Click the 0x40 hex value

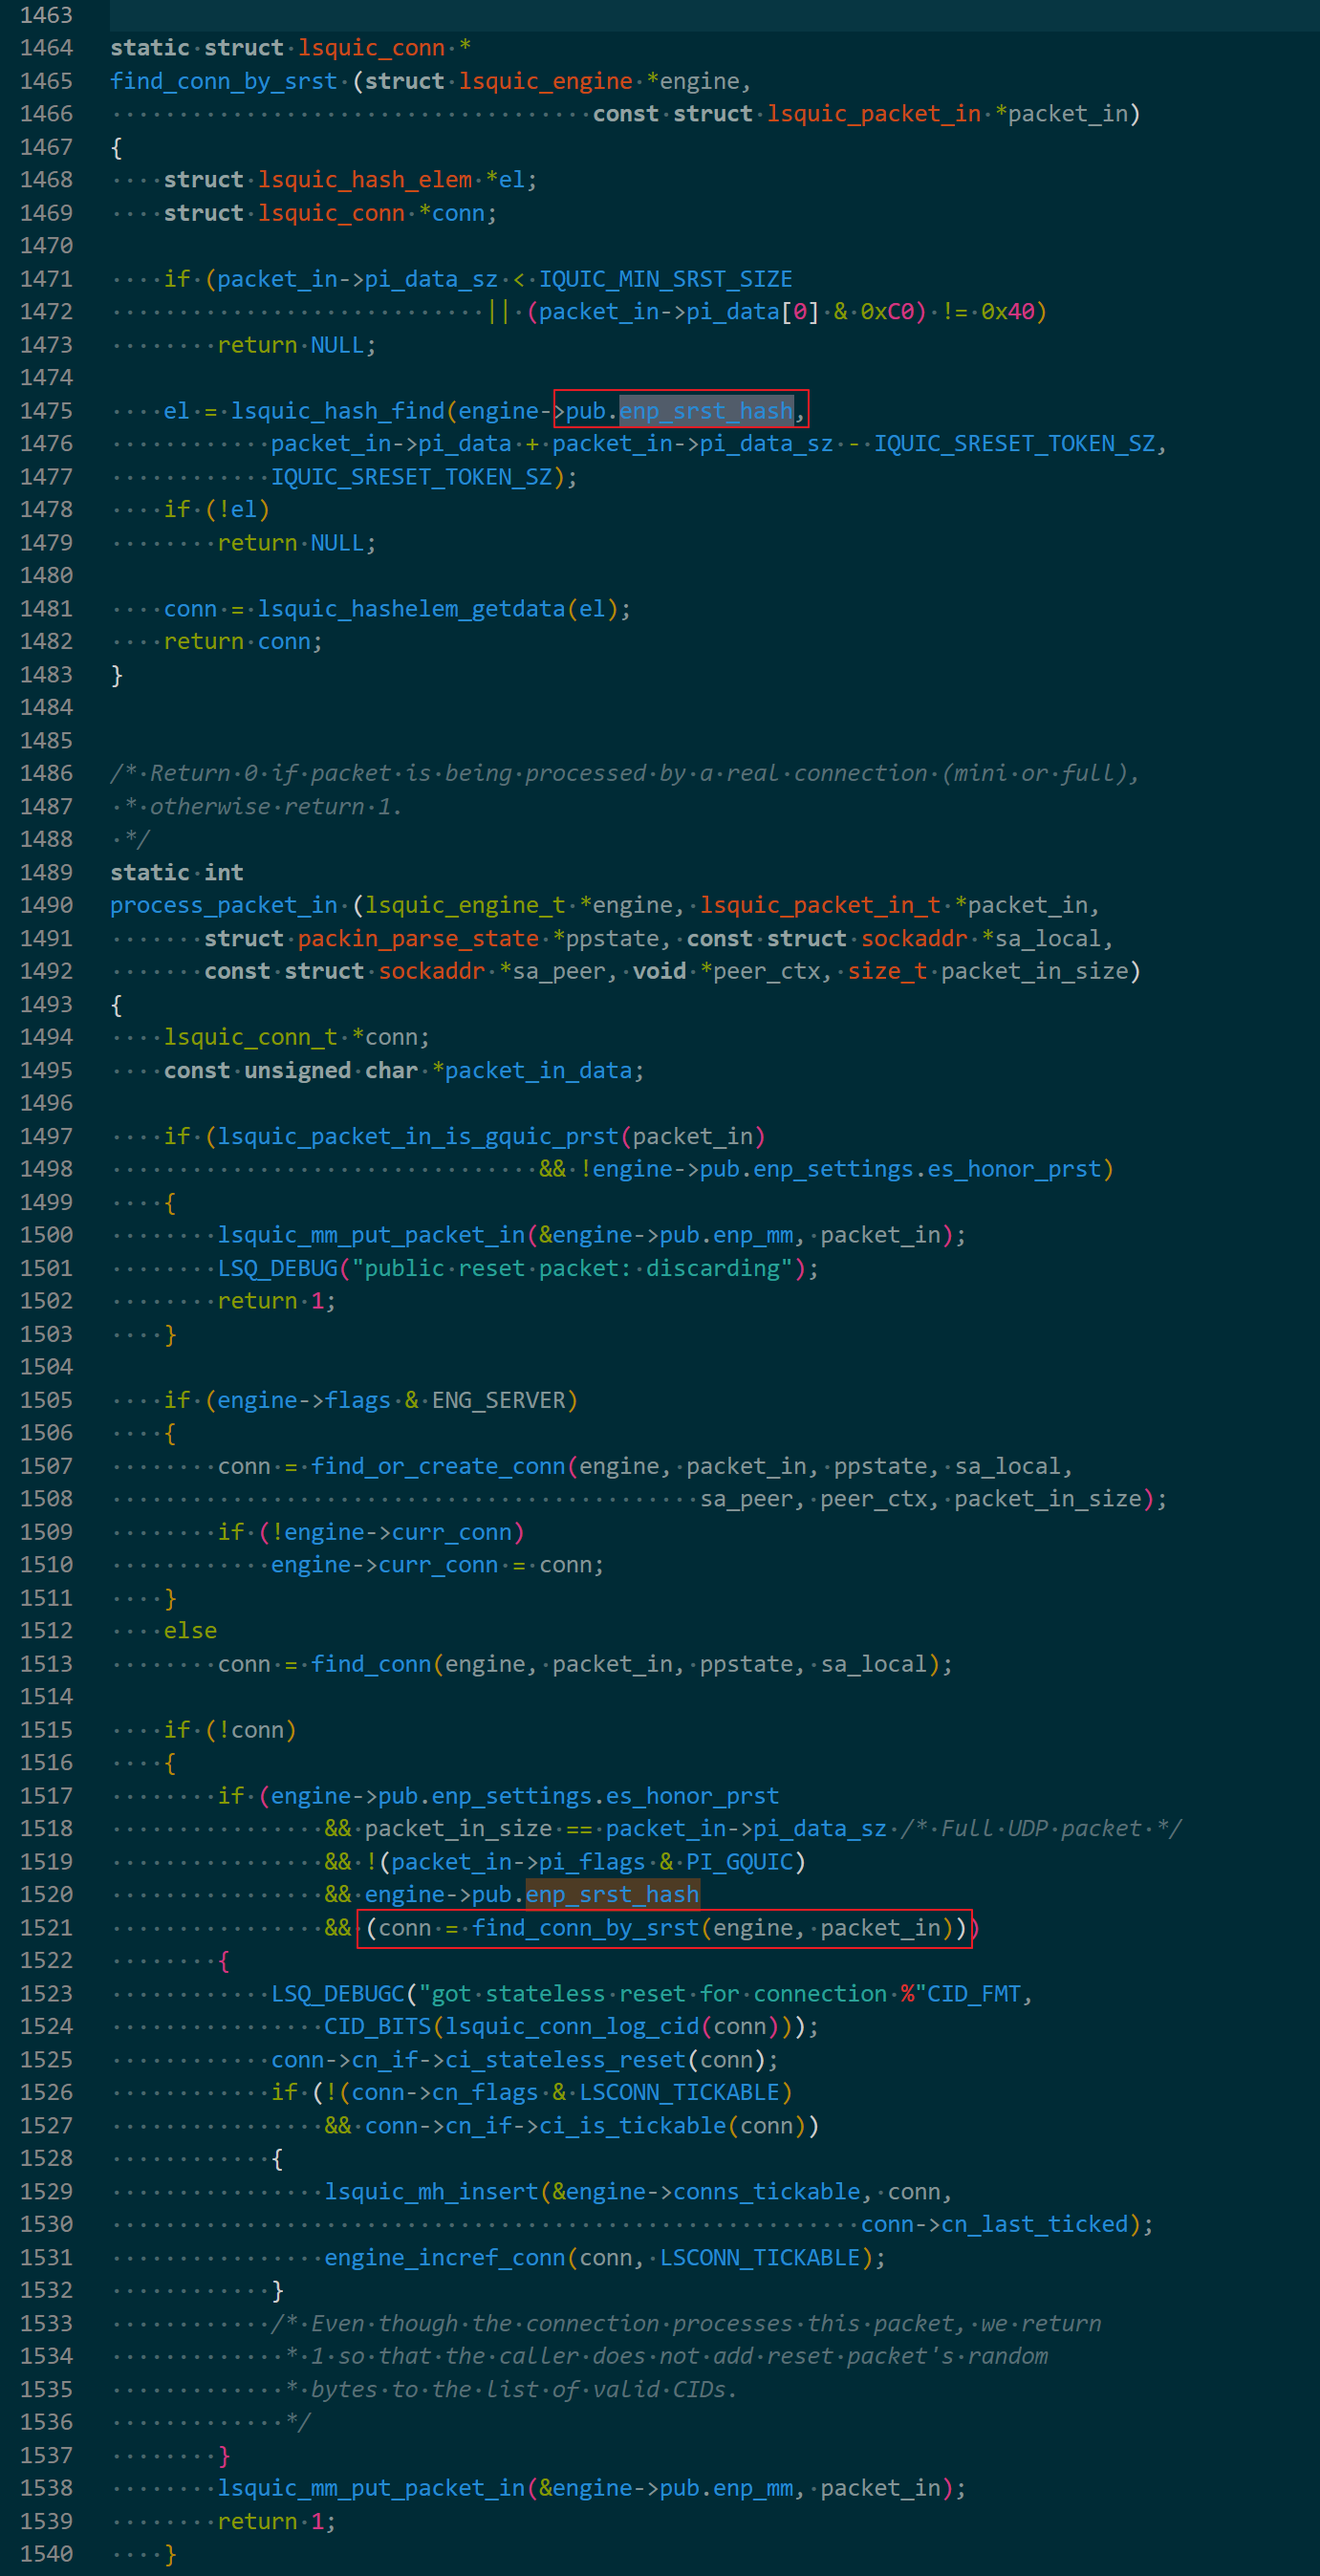(1007, 311)
